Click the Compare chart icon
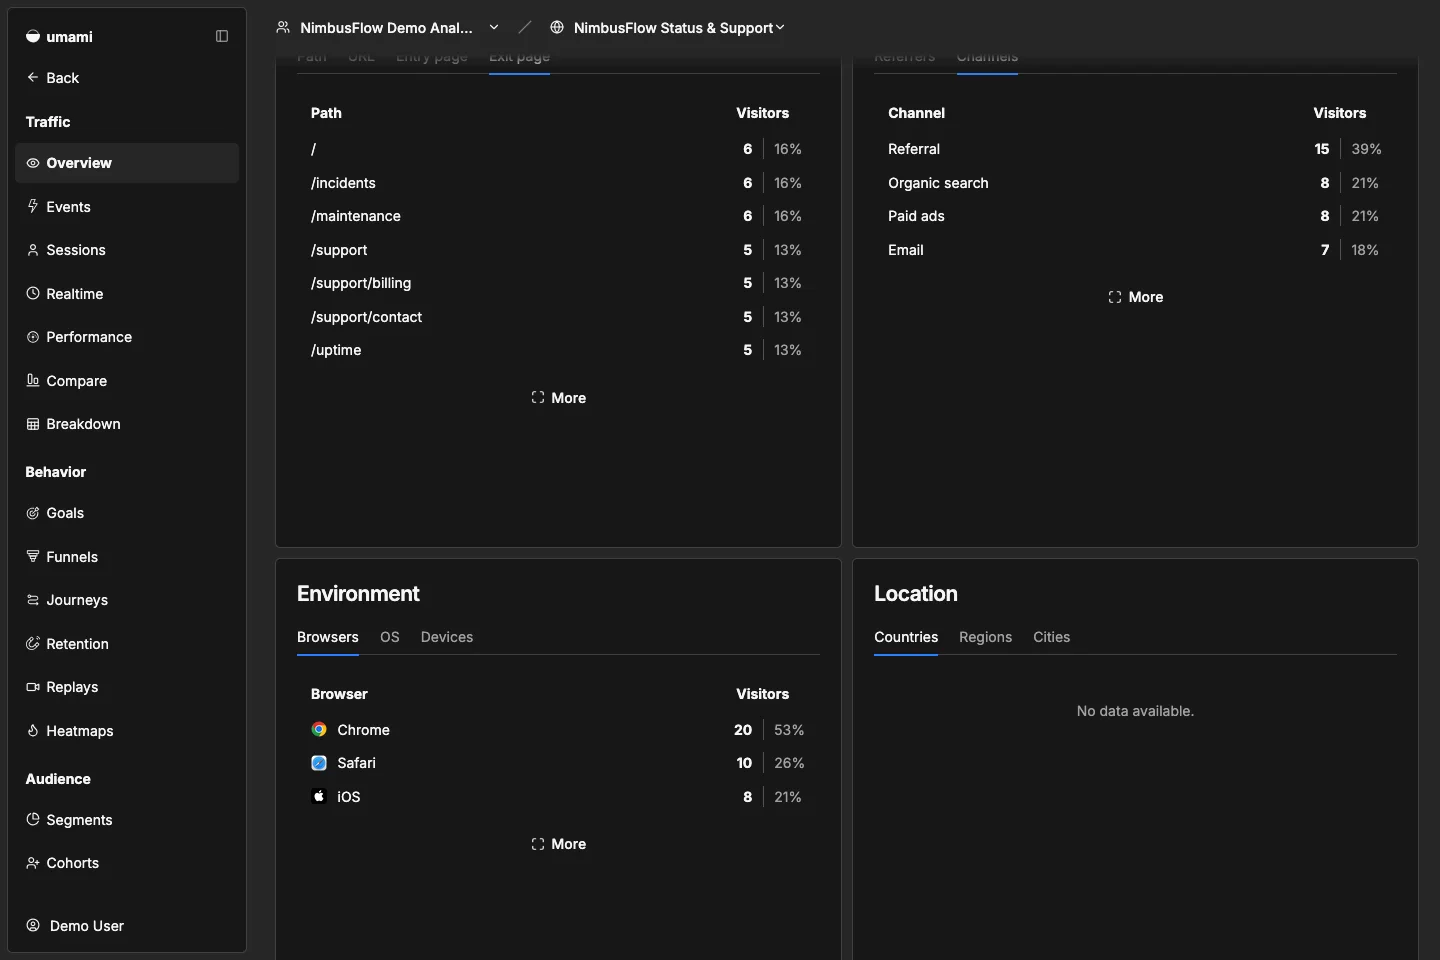 (33, 380)
